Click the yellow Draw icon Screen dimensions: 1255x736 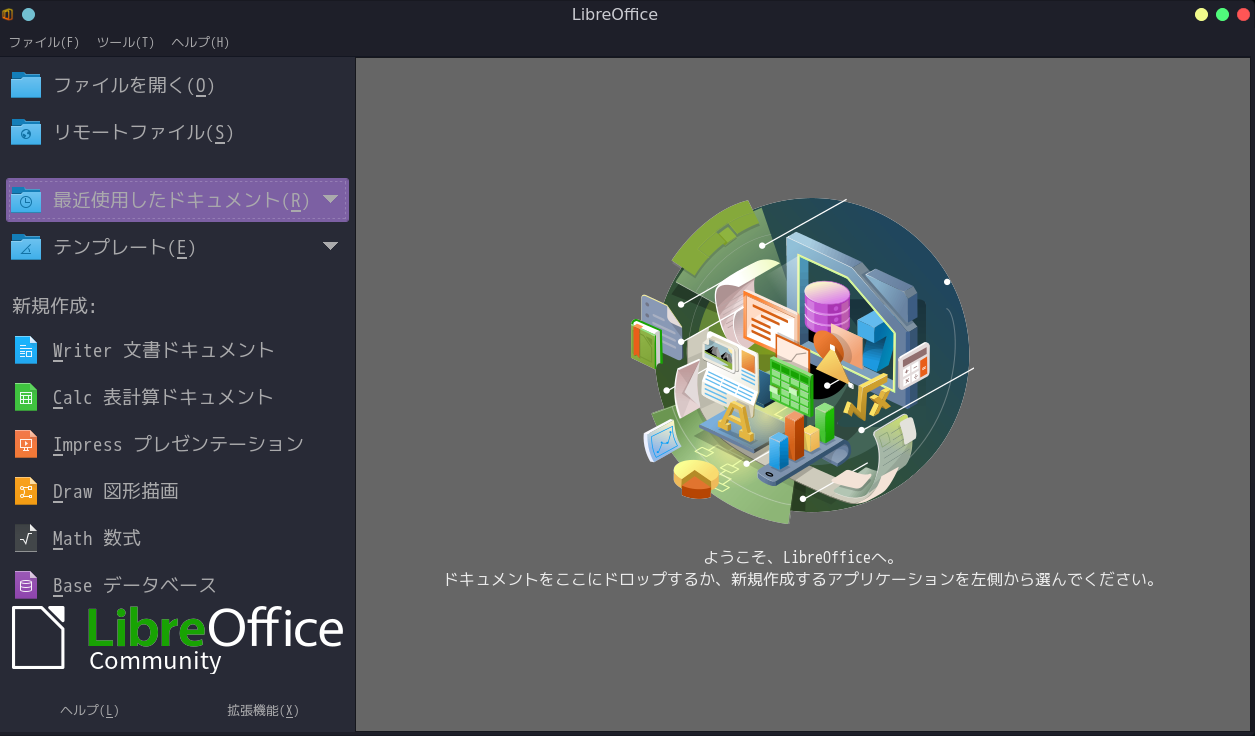click(26, 491)
